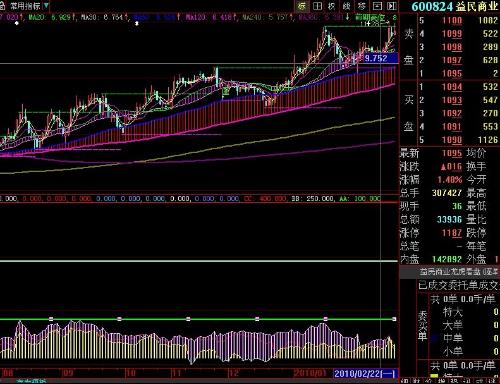Click the window layout box icon
Screen dimensions: 500x384
click(x=377, y=6)
